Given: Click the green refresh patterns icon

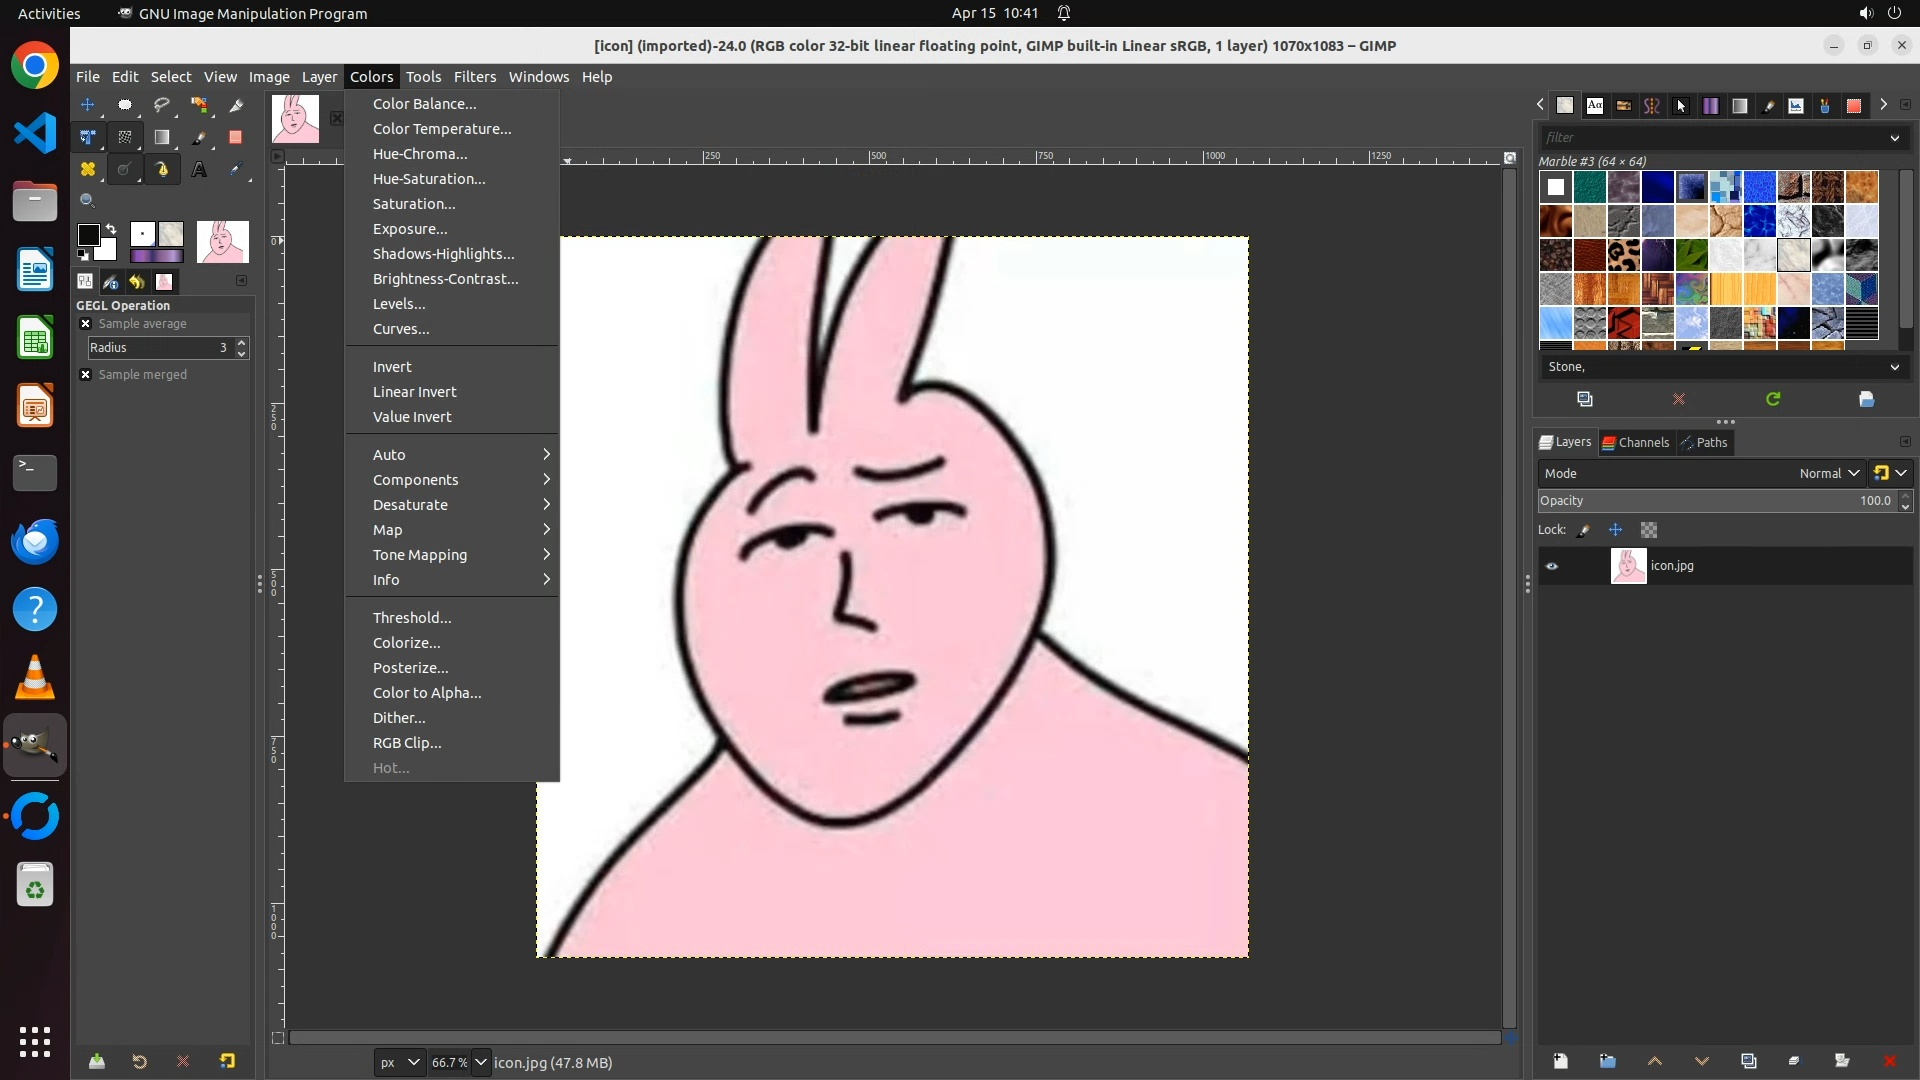Looking at the screenshot, I should [1773, 399].
